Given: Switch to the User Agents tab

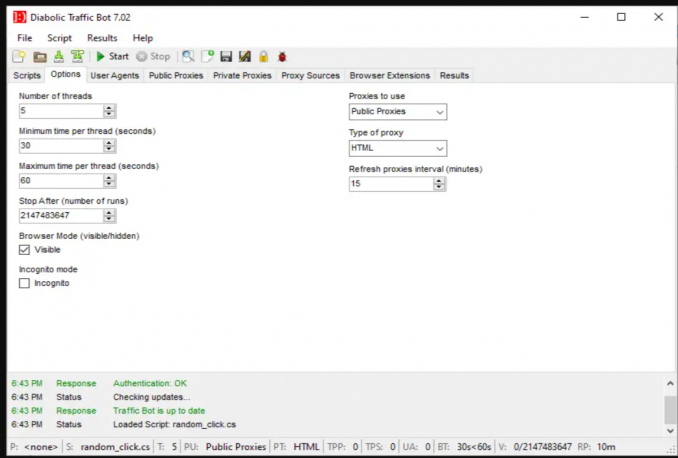Looking at the screenshot, I should (x=114, y=75).
